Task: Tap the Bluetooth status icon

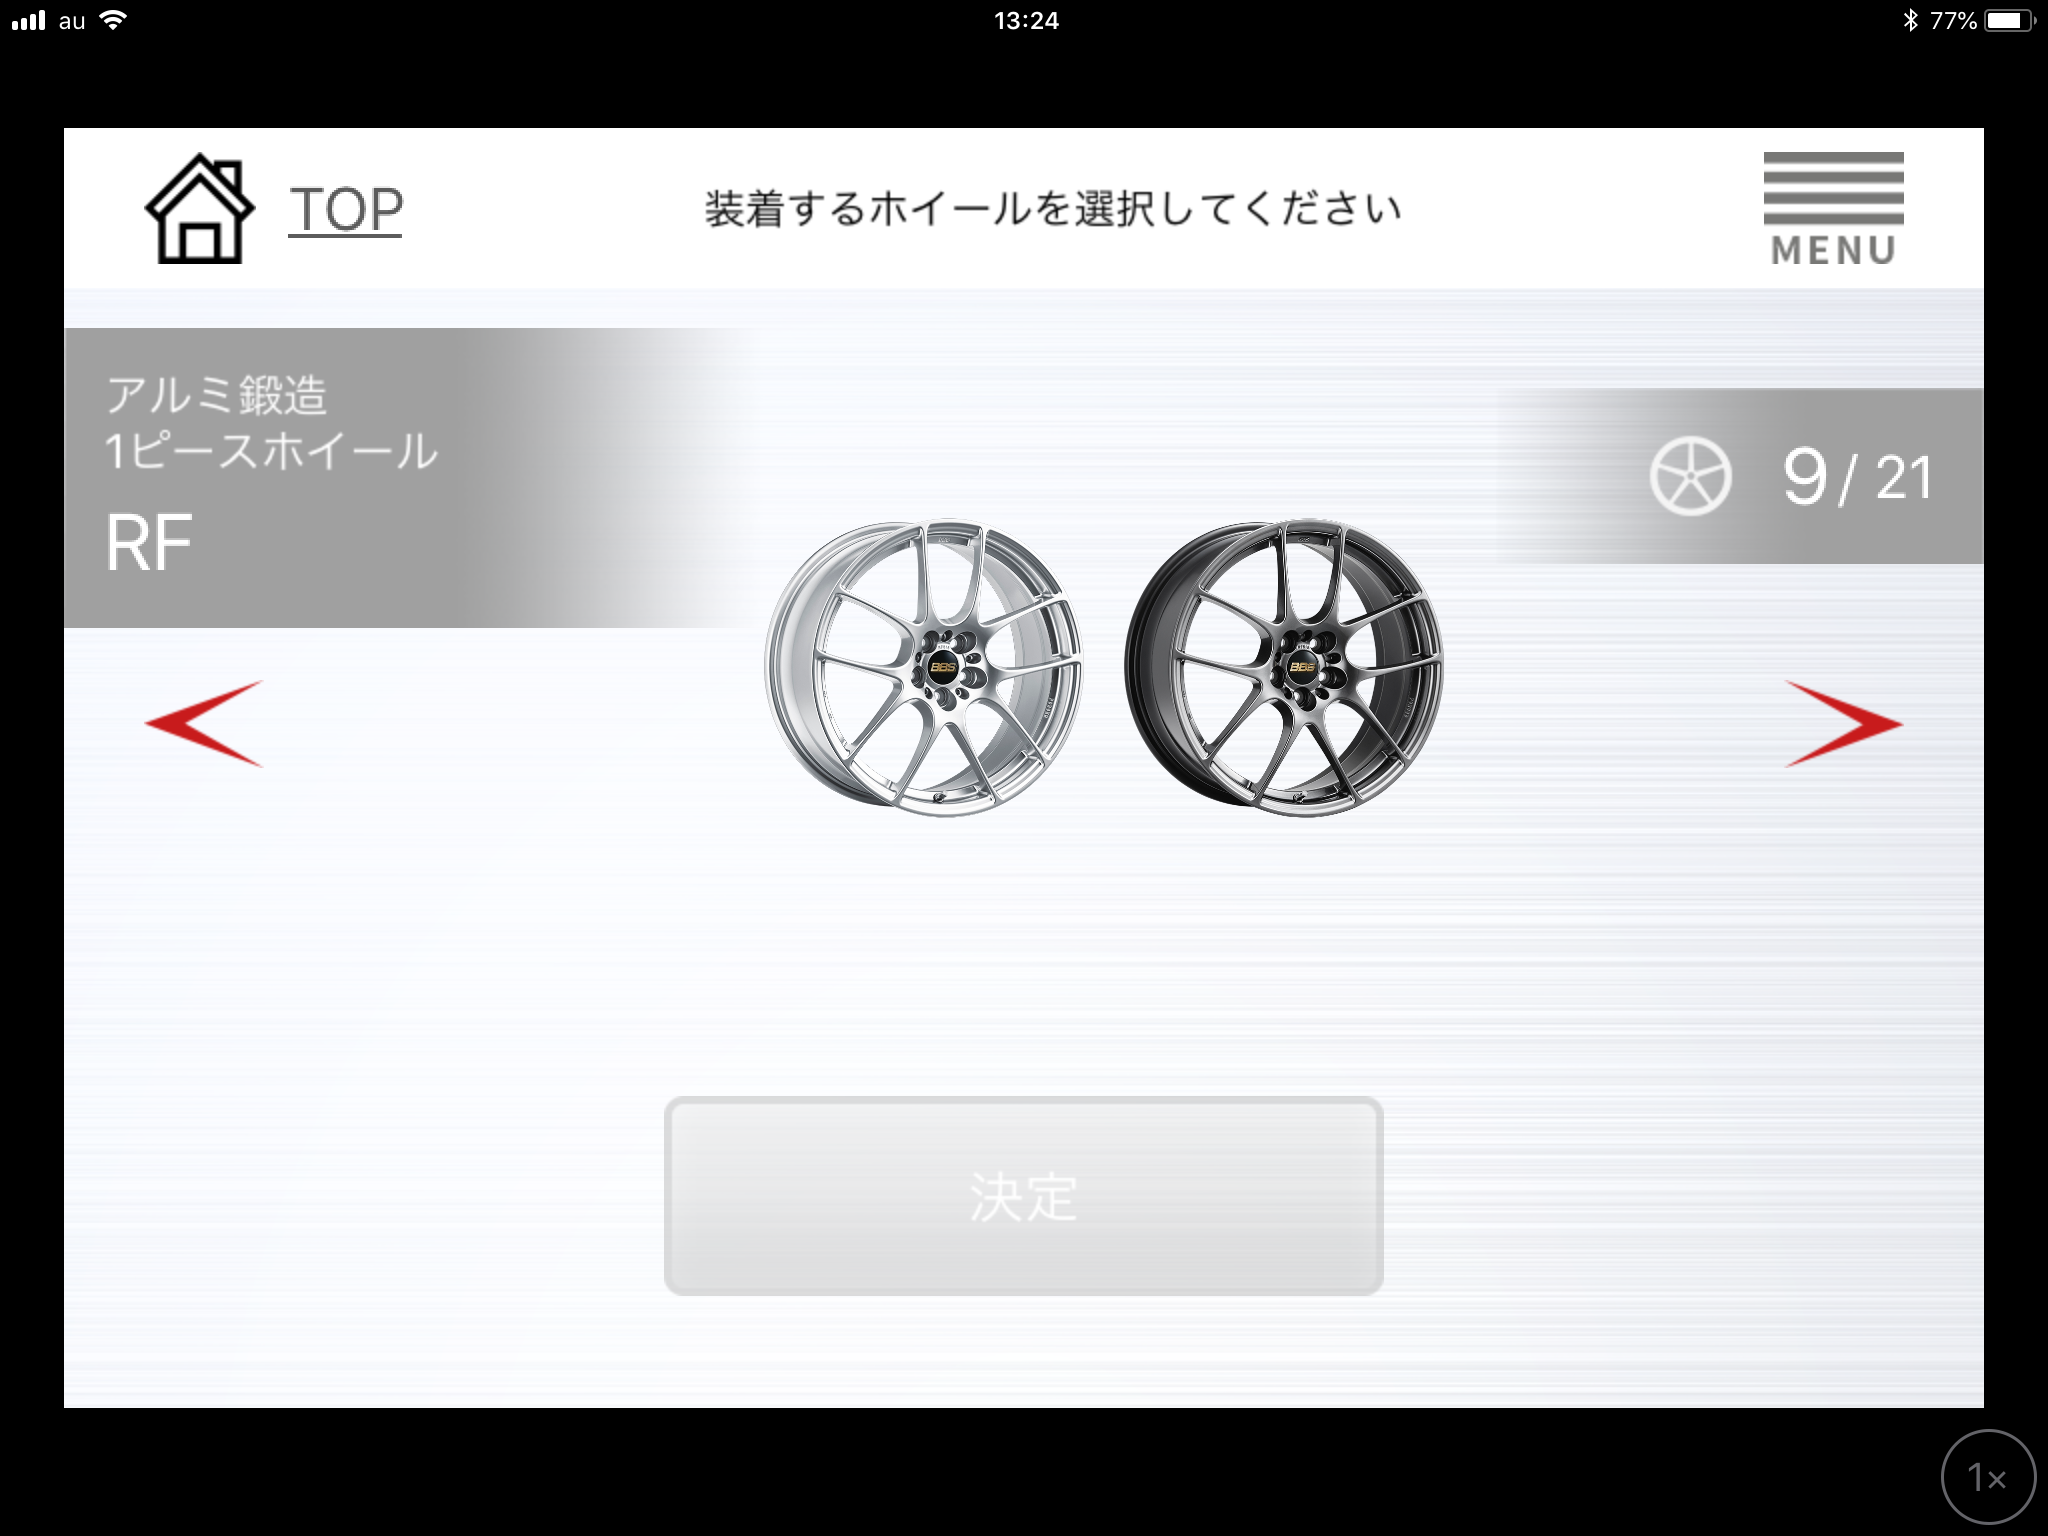Action: coord(1910,20)
